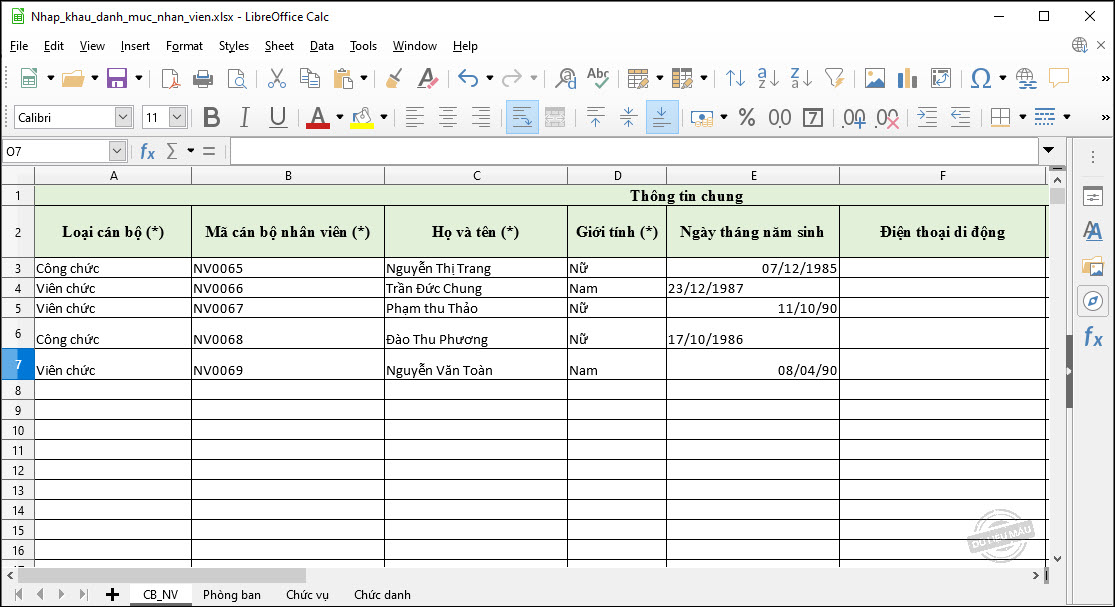Select the Clone Formatting paintbrush tool

(x=394, y=78)
